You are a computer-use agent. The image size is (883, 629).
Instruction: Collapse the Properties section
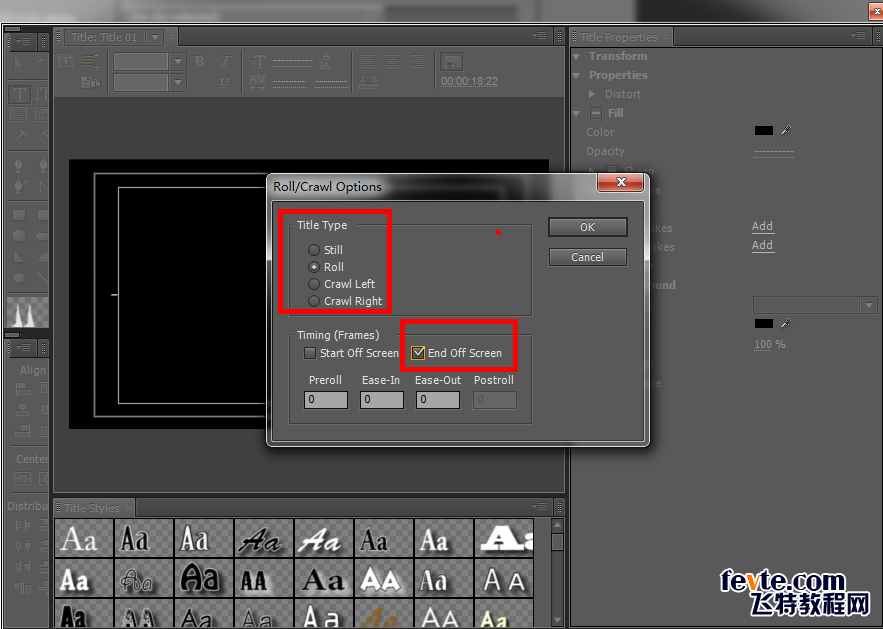click(576, 75)
